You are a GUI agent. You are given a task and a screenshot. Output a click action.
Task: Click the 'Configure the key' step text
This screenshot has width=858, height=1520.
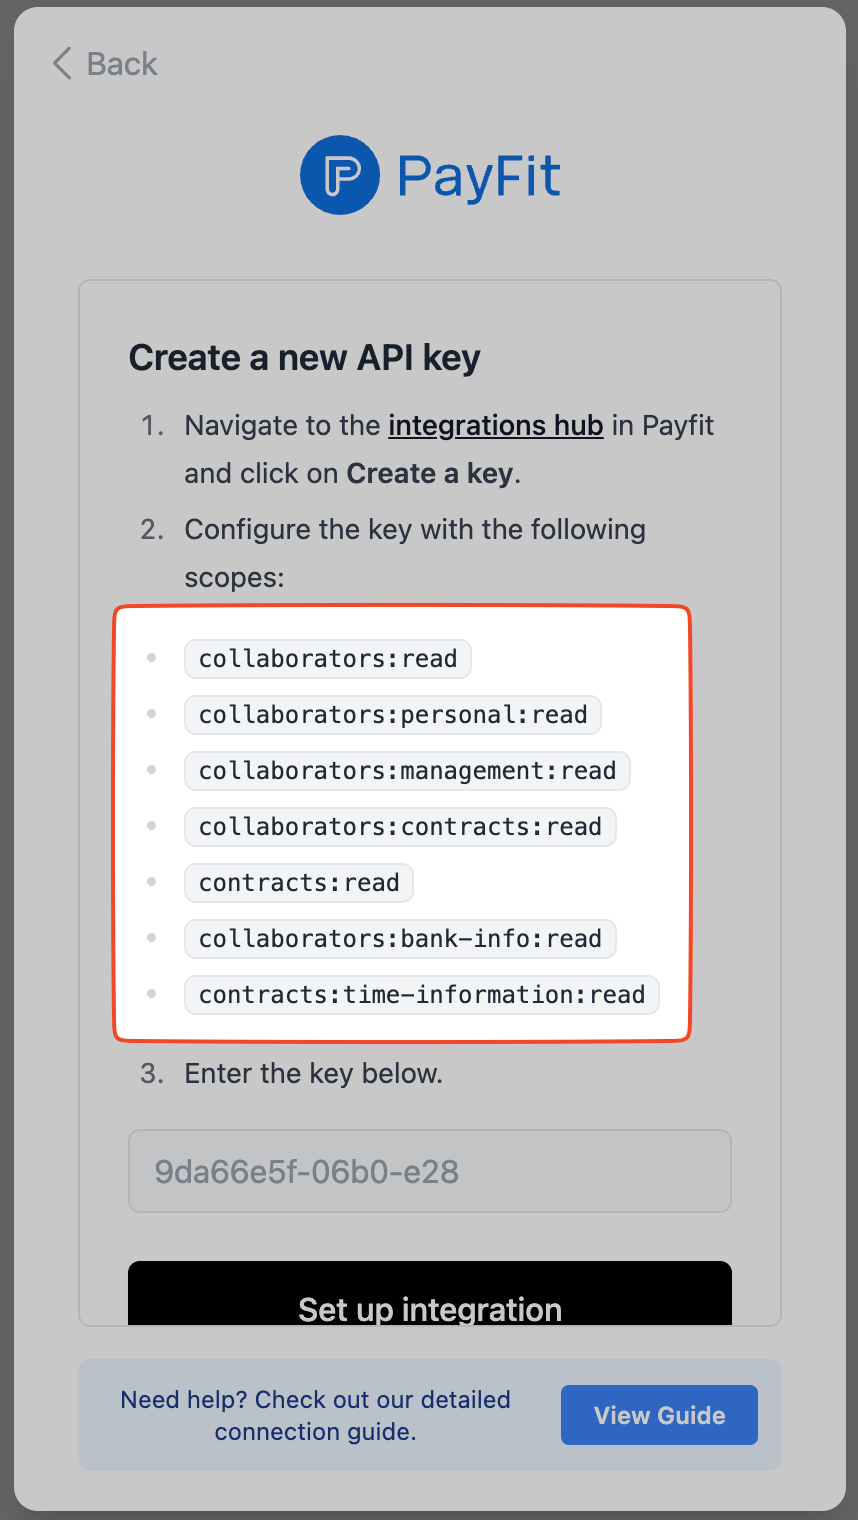[415, 529]
